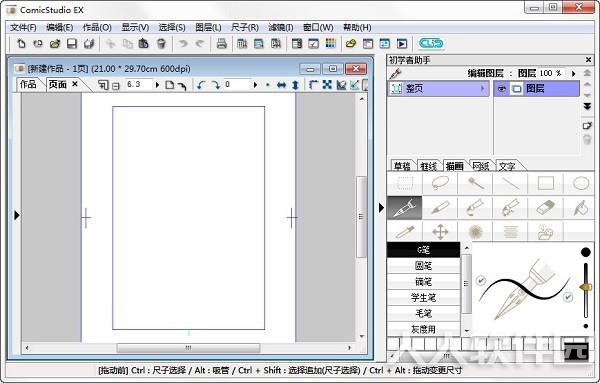
Task: Select the marker tool beside the pen
Action: point(440,208)
